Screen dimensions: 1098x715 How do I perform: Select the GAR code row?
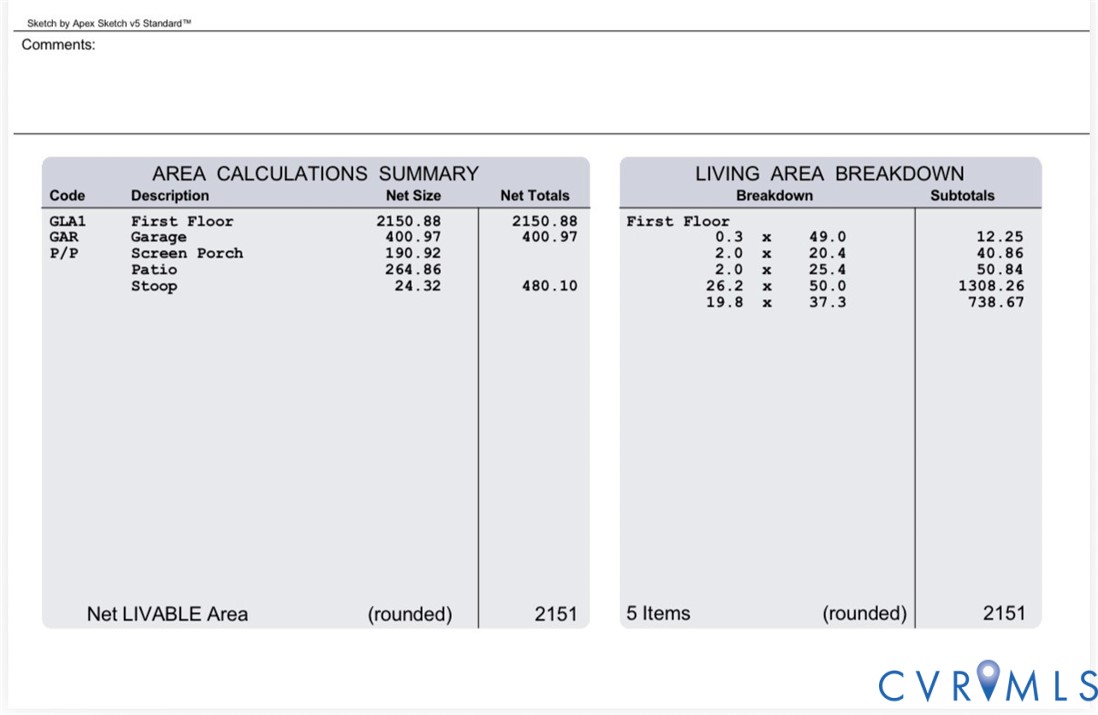coord(313,237)
